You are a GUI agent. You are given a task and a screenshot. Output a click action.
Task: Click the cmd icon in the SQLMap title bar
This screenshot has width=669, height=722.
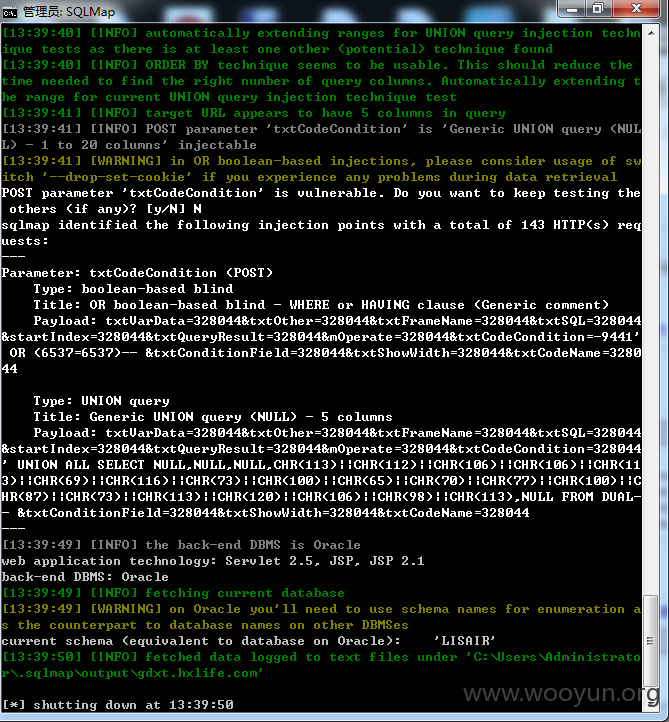[x=9, y=12]
